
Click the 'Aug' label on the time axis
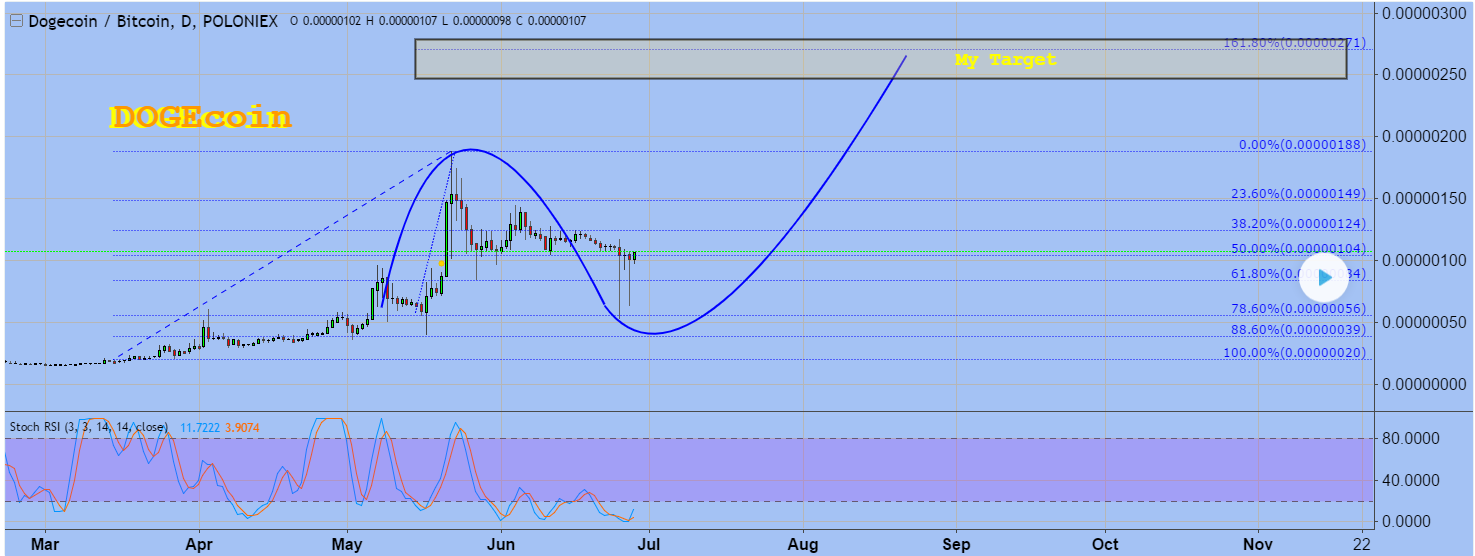(x=803, y=544)
